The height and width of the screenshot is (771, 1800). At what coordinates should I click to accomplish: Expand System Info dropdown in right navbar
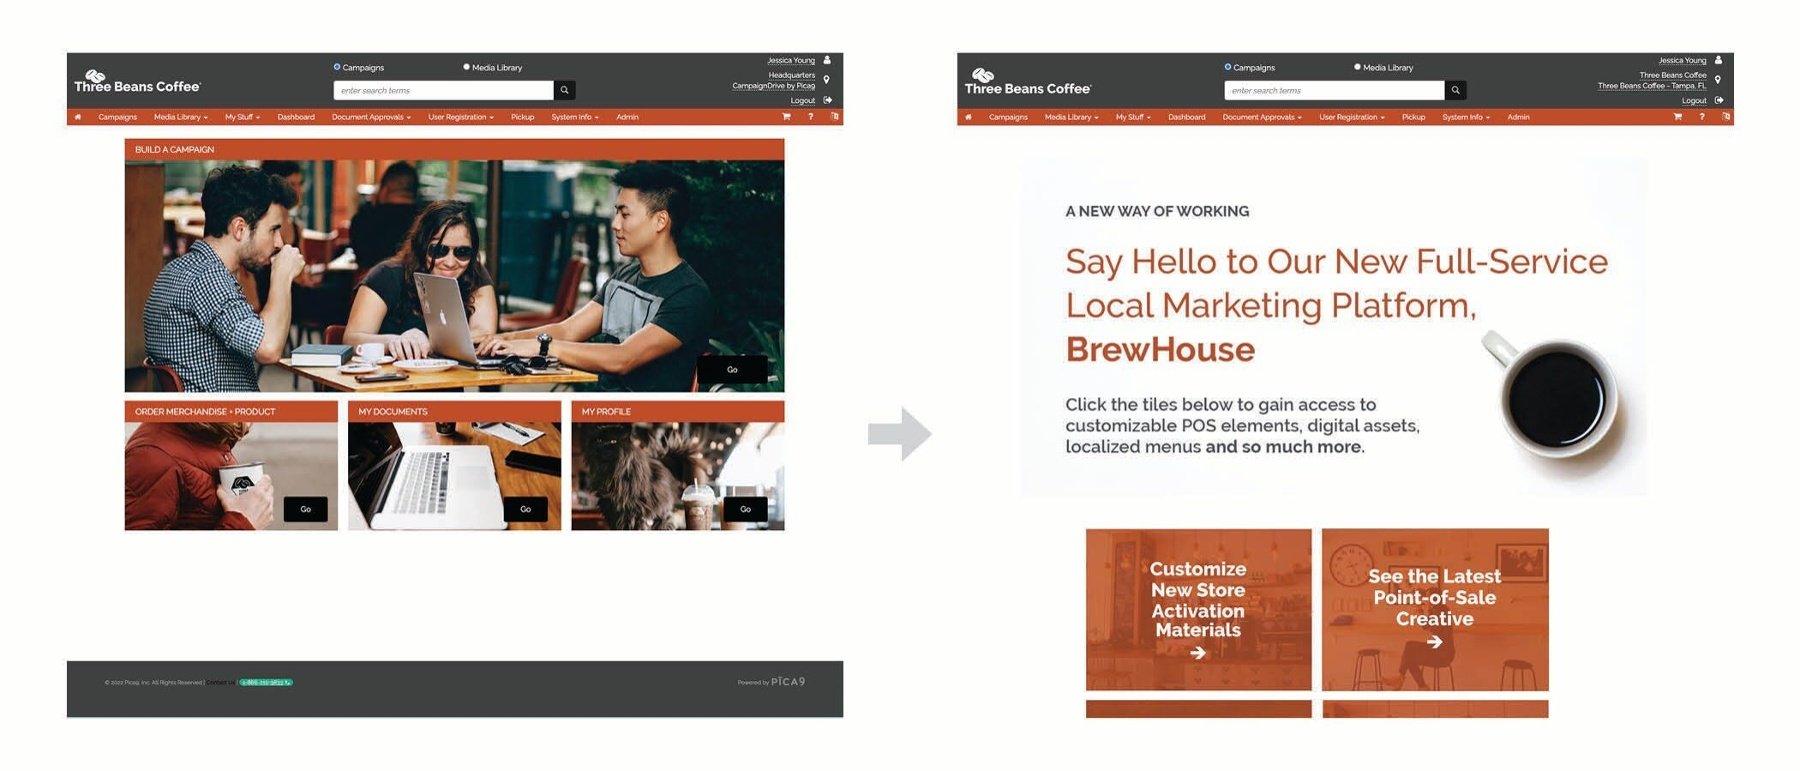click(x=1466, y=117)
